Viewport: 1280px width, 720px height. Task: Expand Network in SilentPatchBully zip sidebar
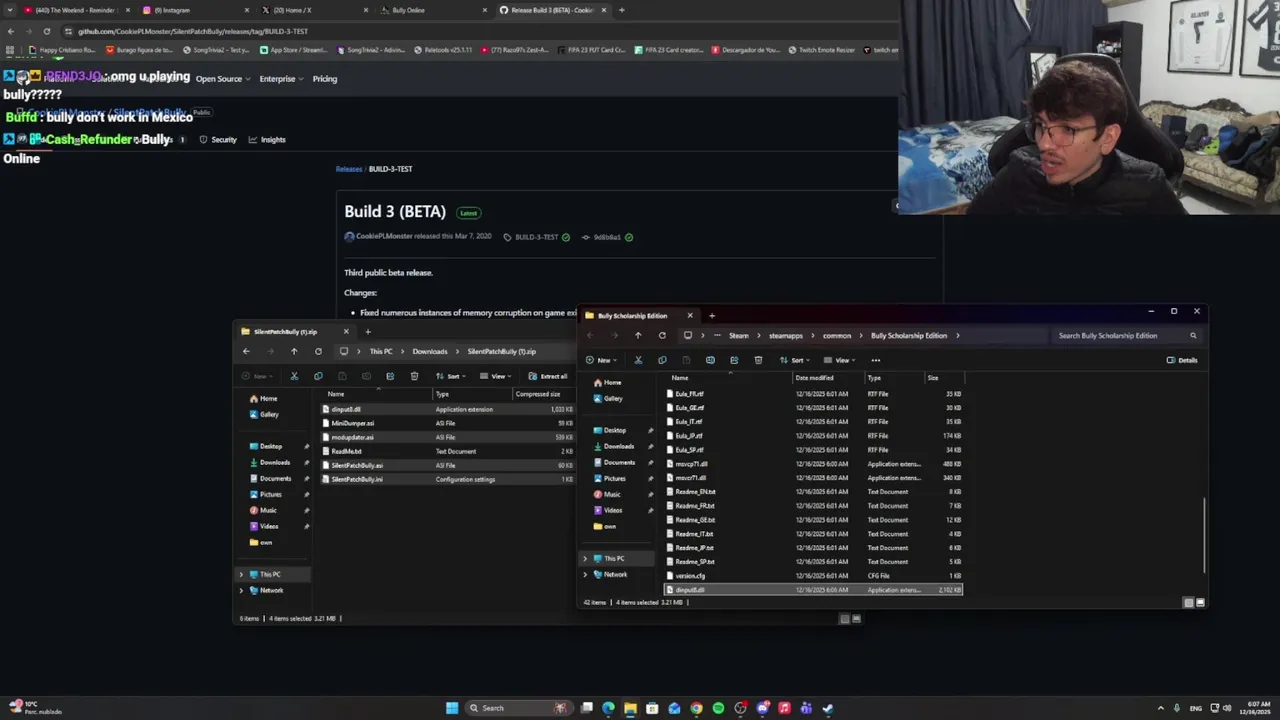tap(241, 590)
